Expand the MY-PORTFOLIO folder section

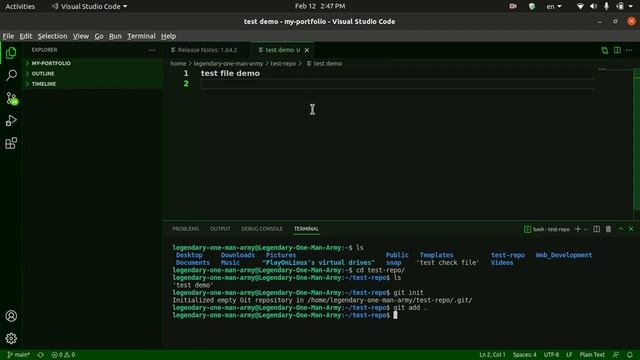click(x=93, y=63)
